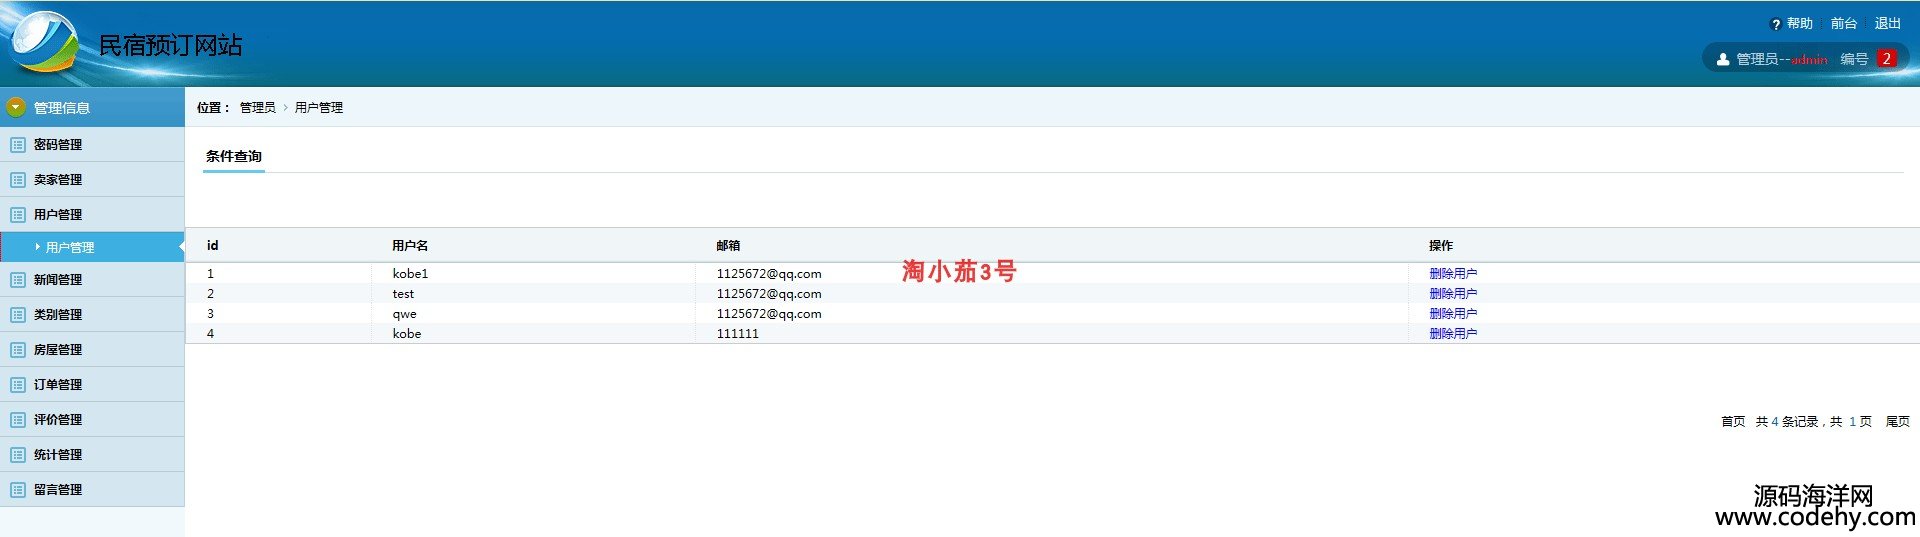Click the list icon beside 密码管理
1920x537 pixels.
17,145
